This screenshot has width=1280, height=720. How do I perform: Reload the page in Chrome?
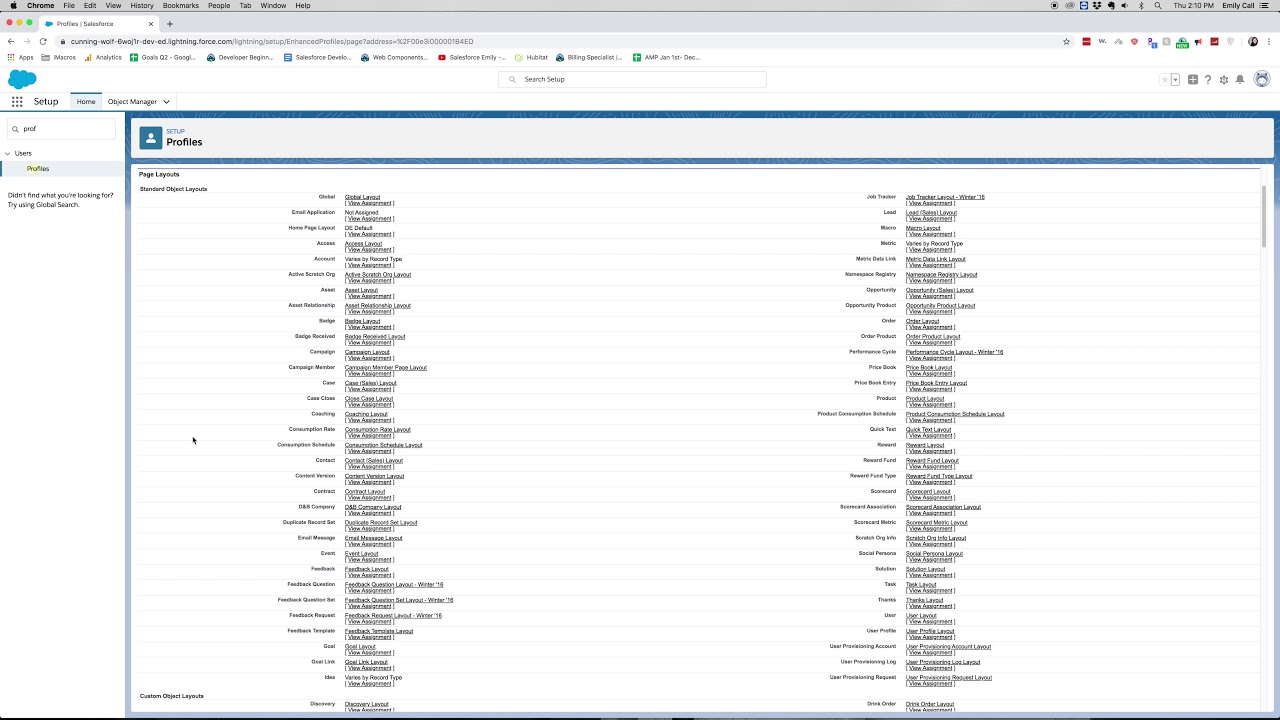pyautogui.click(x=43, y=41)
